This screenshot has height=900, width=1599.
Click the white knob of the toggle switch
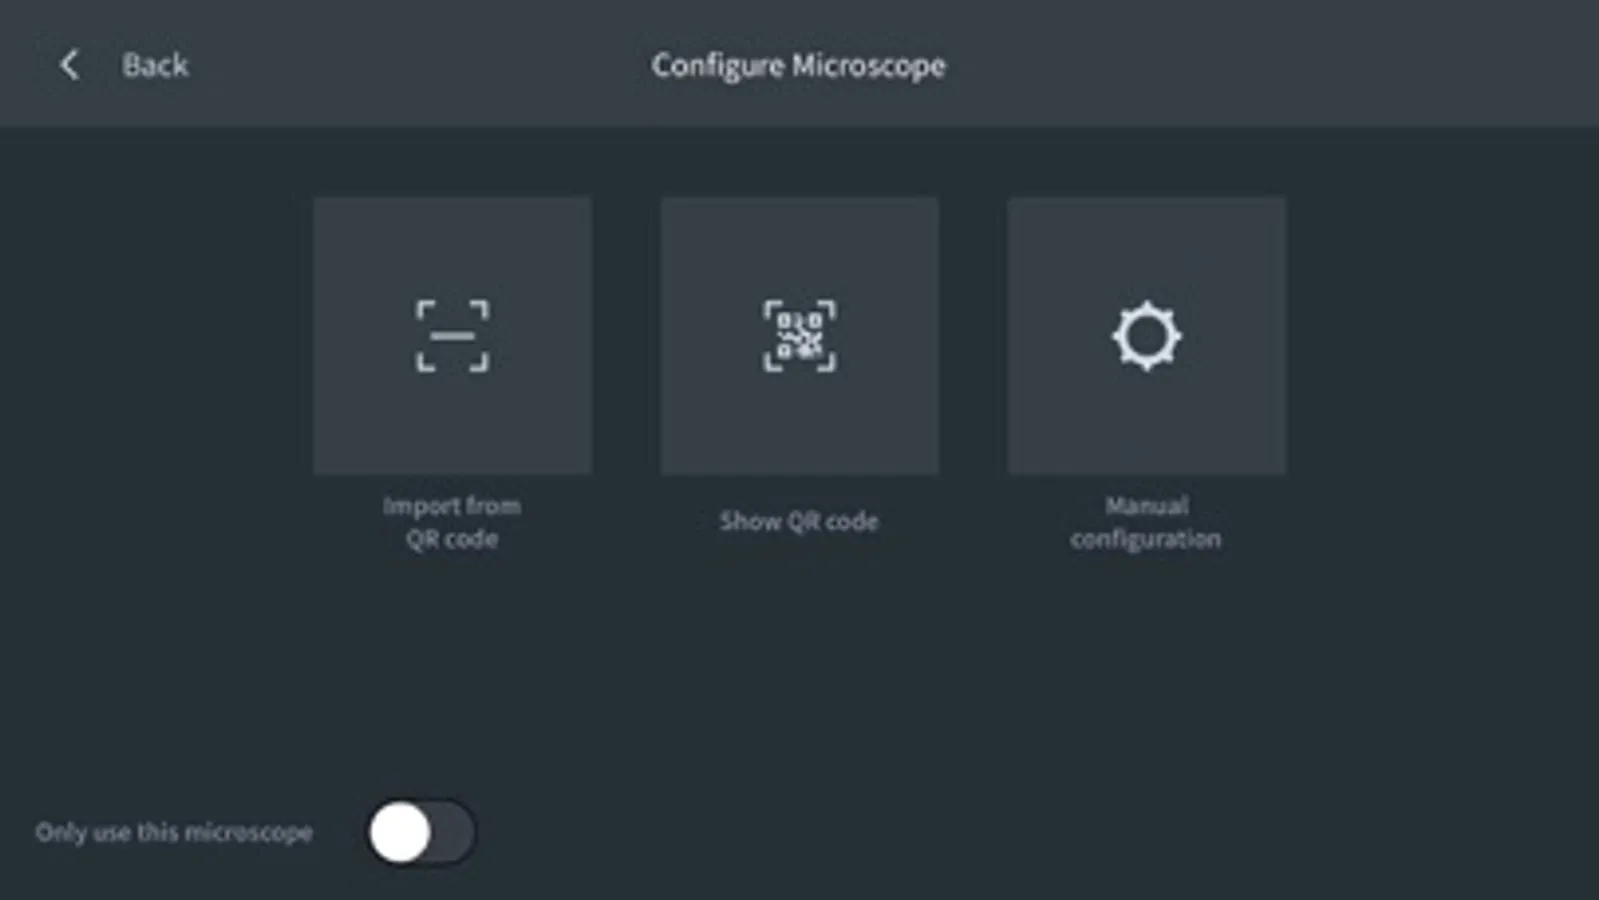point(400,832)
